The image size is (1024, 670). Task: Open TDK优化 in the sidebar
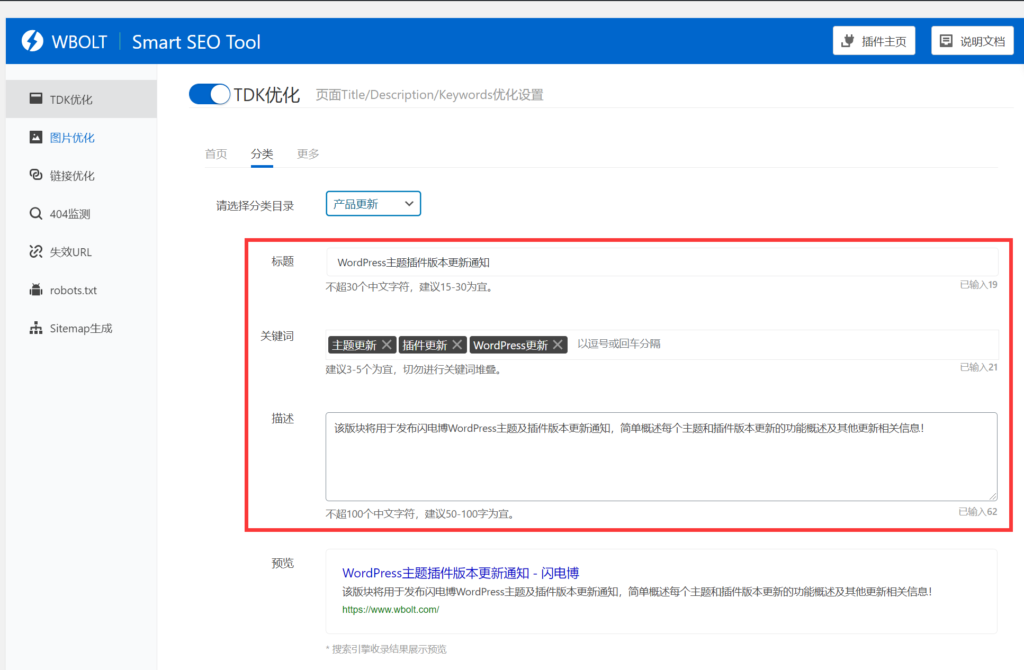(71, 100)
